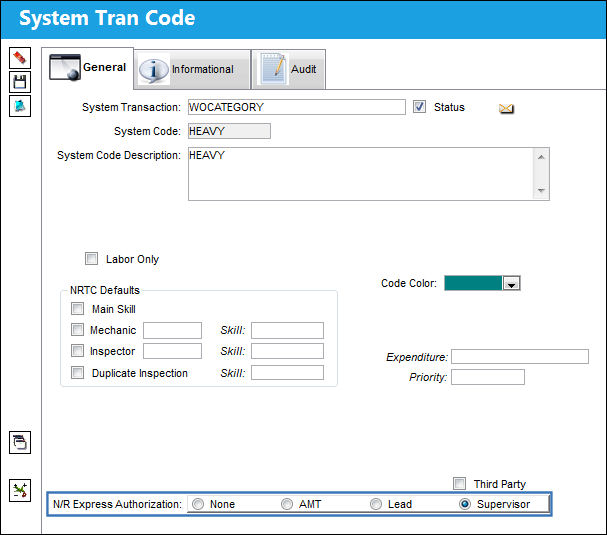Image resolution: width=607 pixels, height=535 pixels.
Task: Select AMT for N/R Express Authorization
Action: tap(287, 504)
